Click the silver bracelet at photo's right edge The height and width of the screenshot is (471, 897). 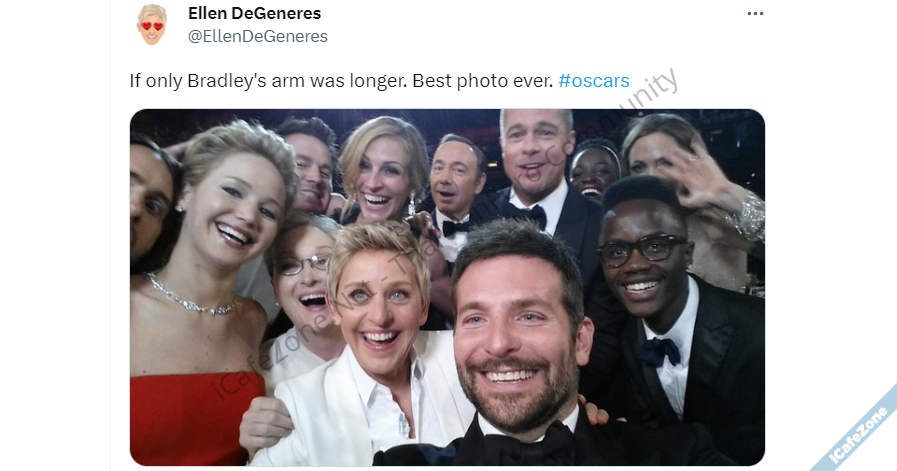point(750,217)
